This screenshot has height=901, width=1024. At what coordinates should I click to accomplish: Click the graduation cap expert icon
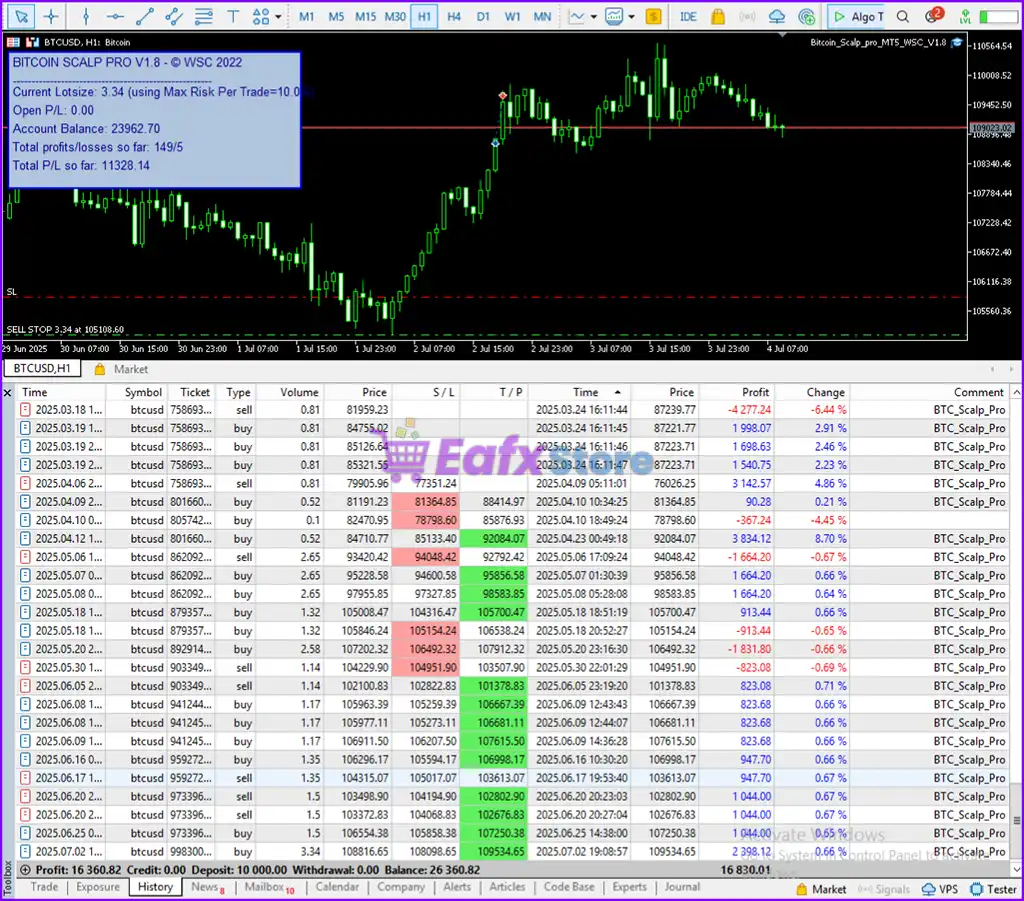(x=956, y=42)
